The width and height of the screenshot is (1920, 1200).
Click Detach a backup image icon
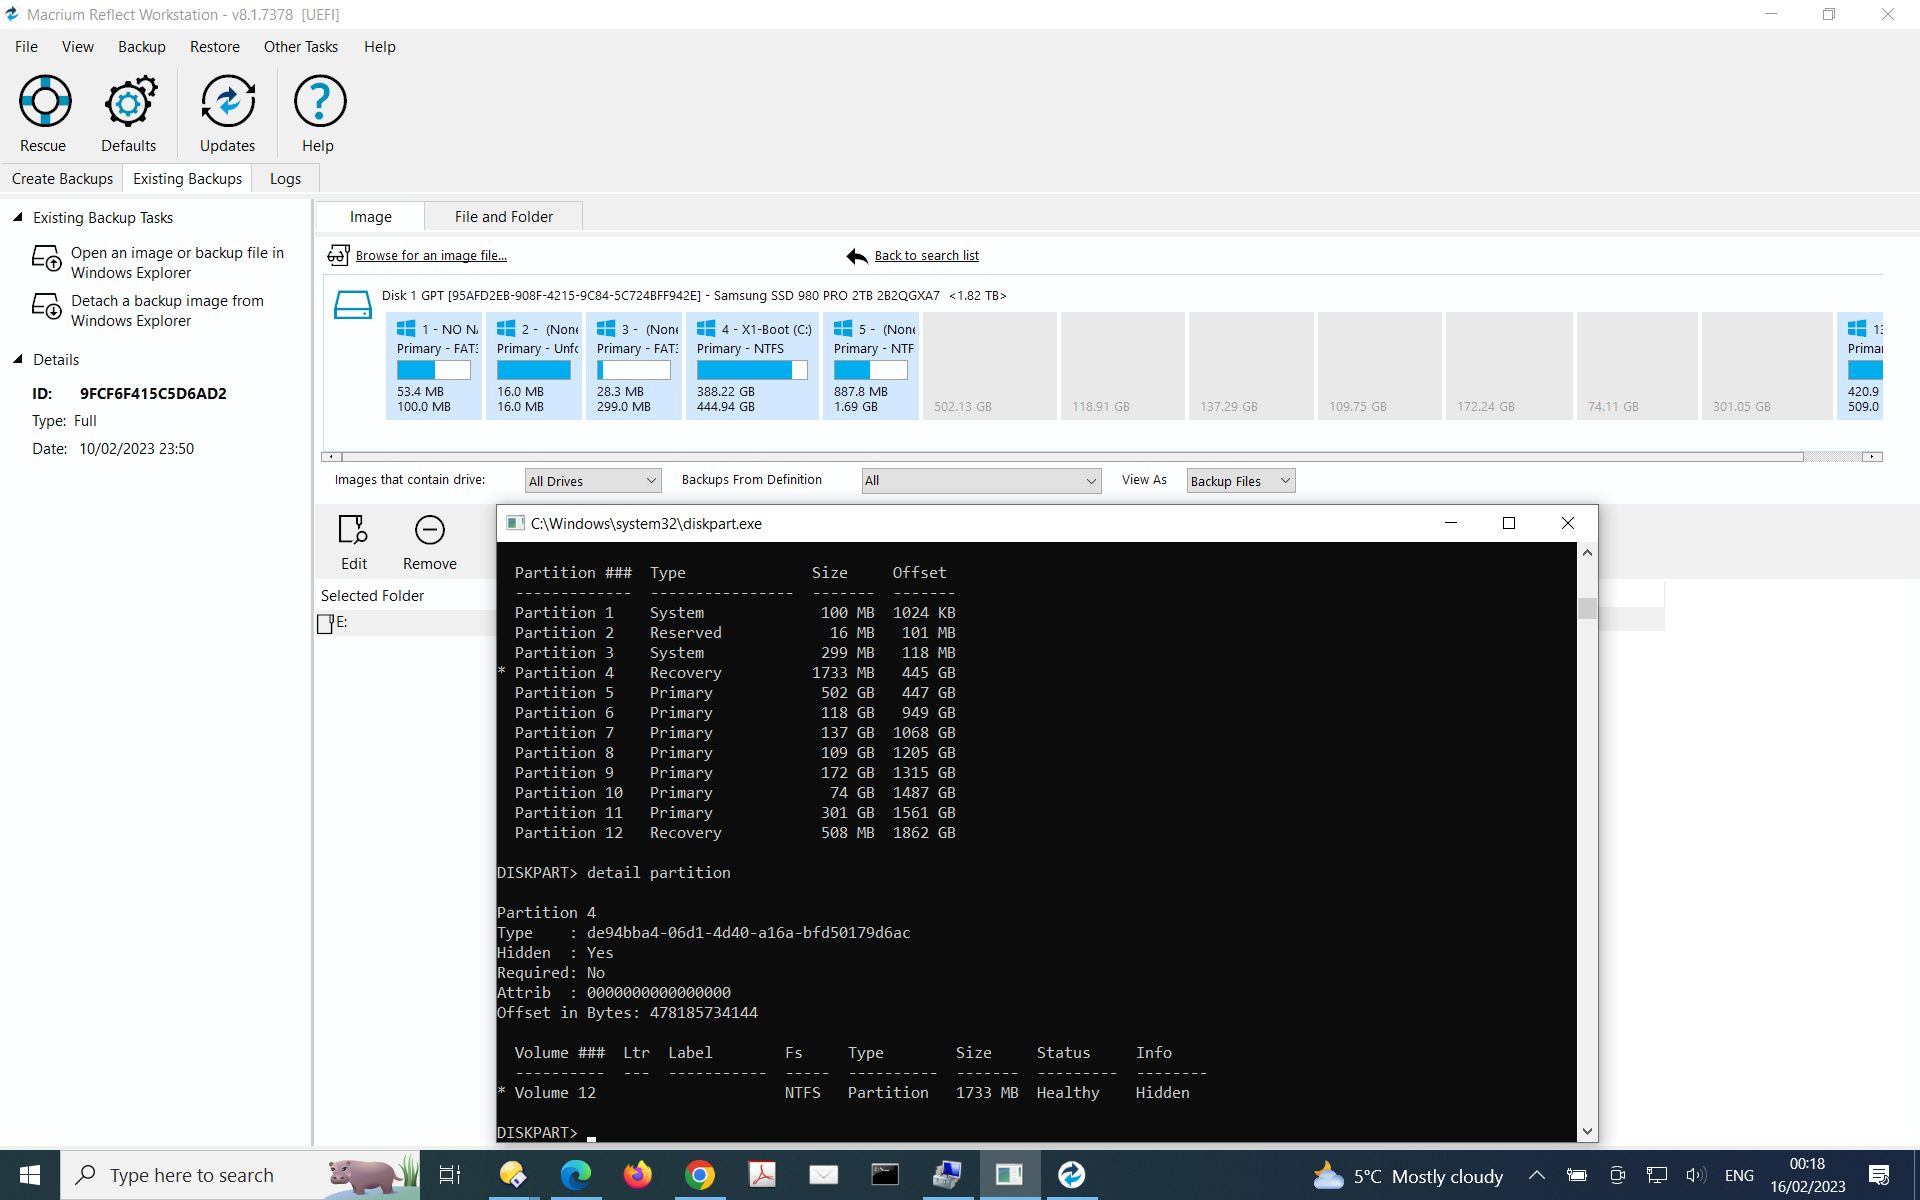(47, 306)
